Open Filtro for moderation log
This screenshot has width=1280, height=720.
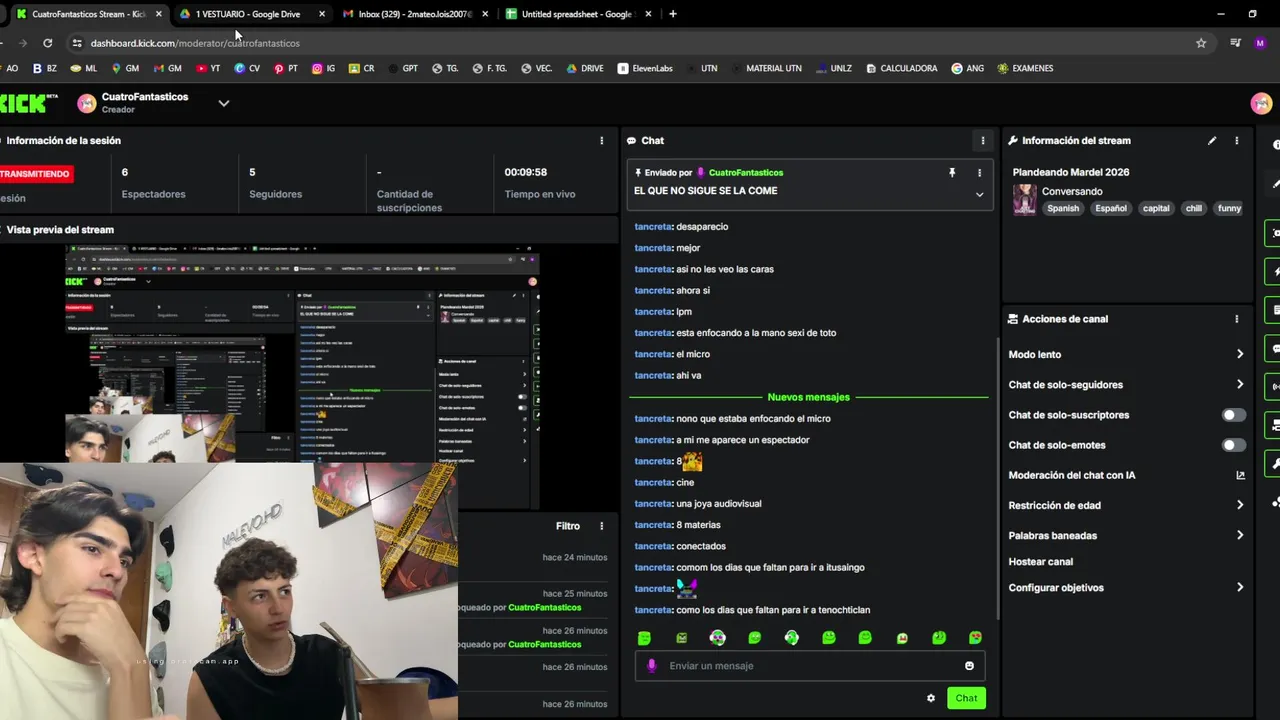567,526
